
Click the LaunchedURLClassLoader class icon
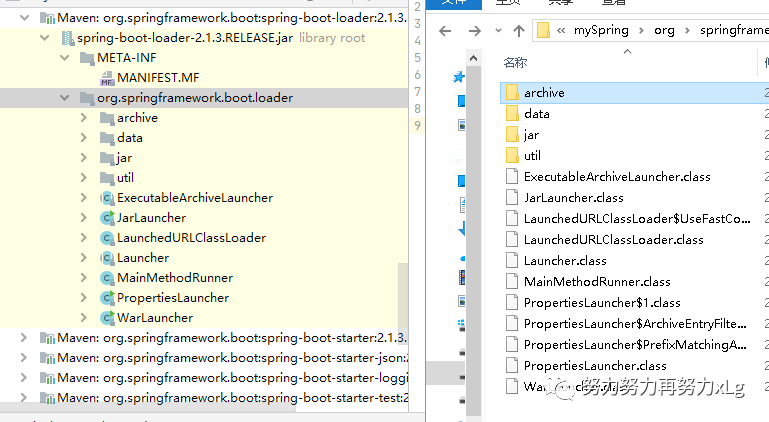point(107,238)
